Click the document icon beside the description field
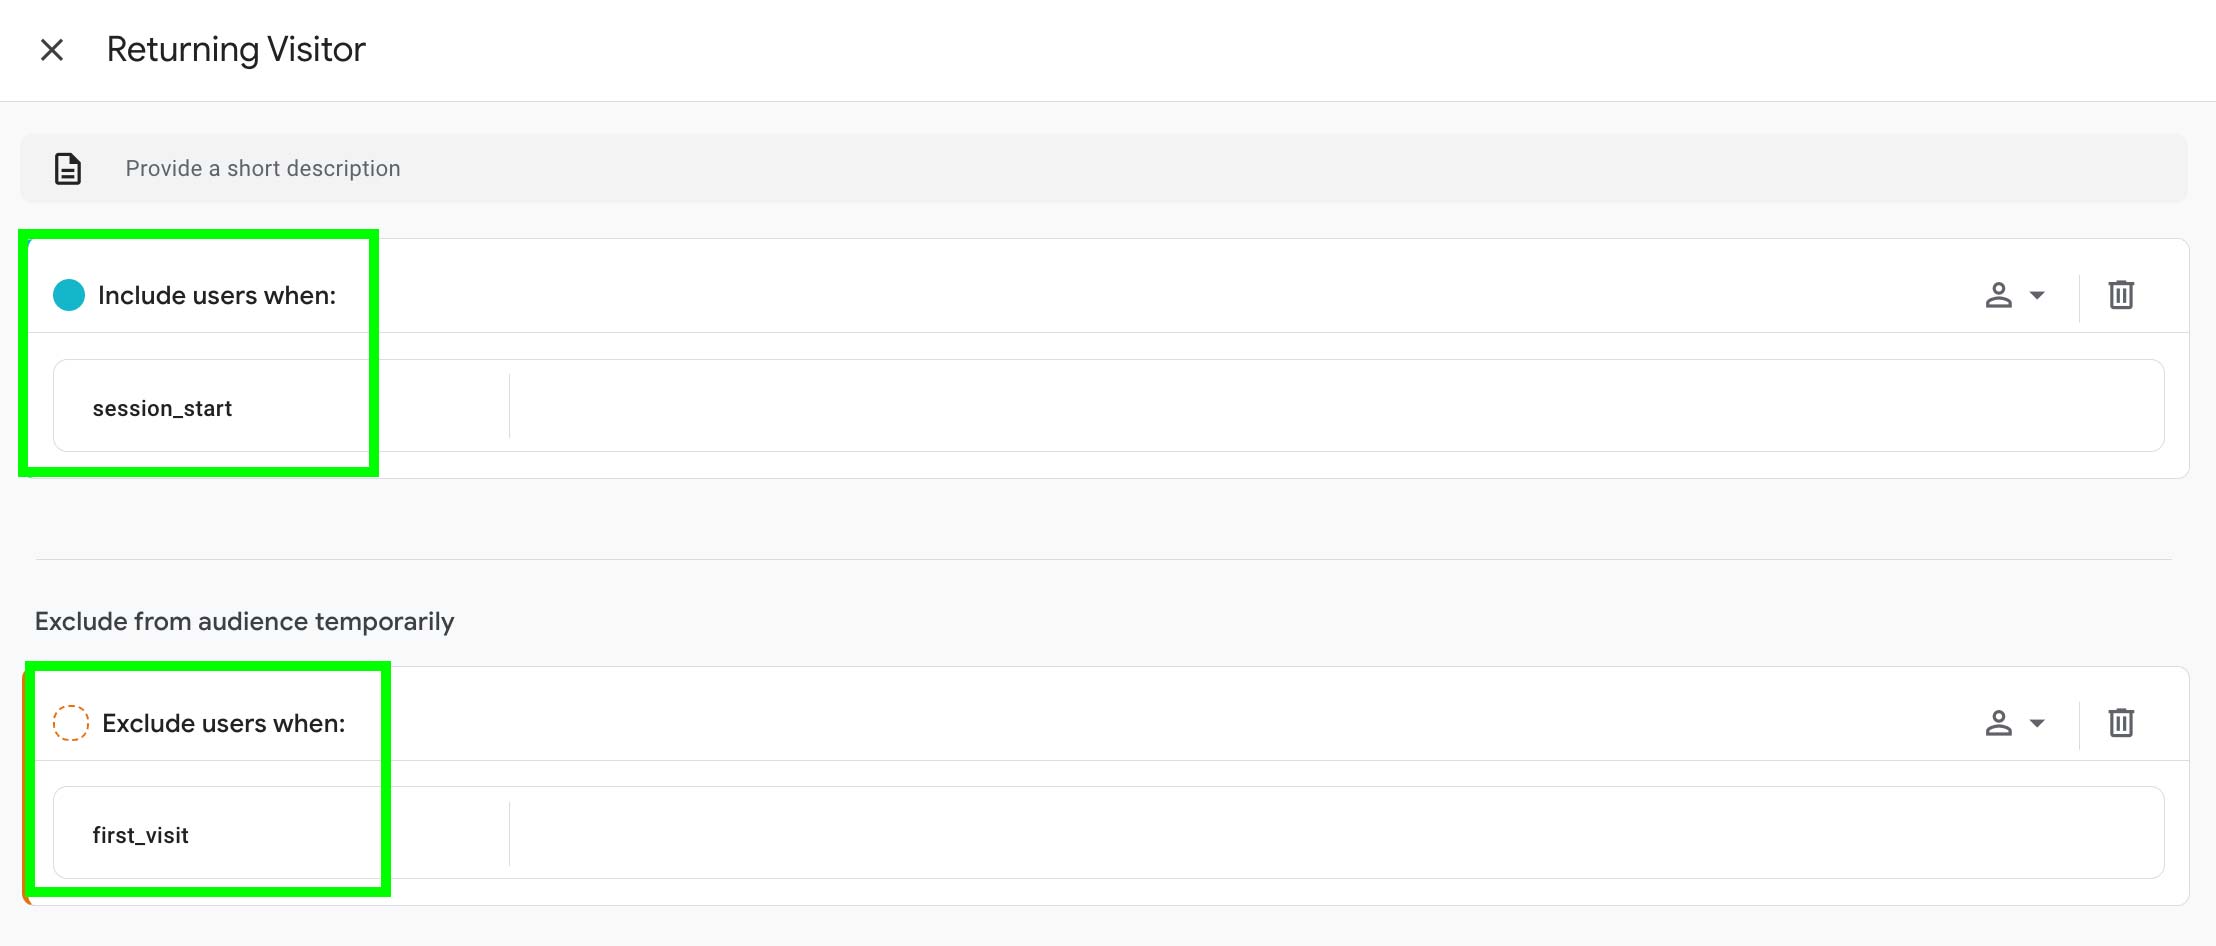Image resolution: width=2216 pixels, height=946 pixels. coord(66,168)
